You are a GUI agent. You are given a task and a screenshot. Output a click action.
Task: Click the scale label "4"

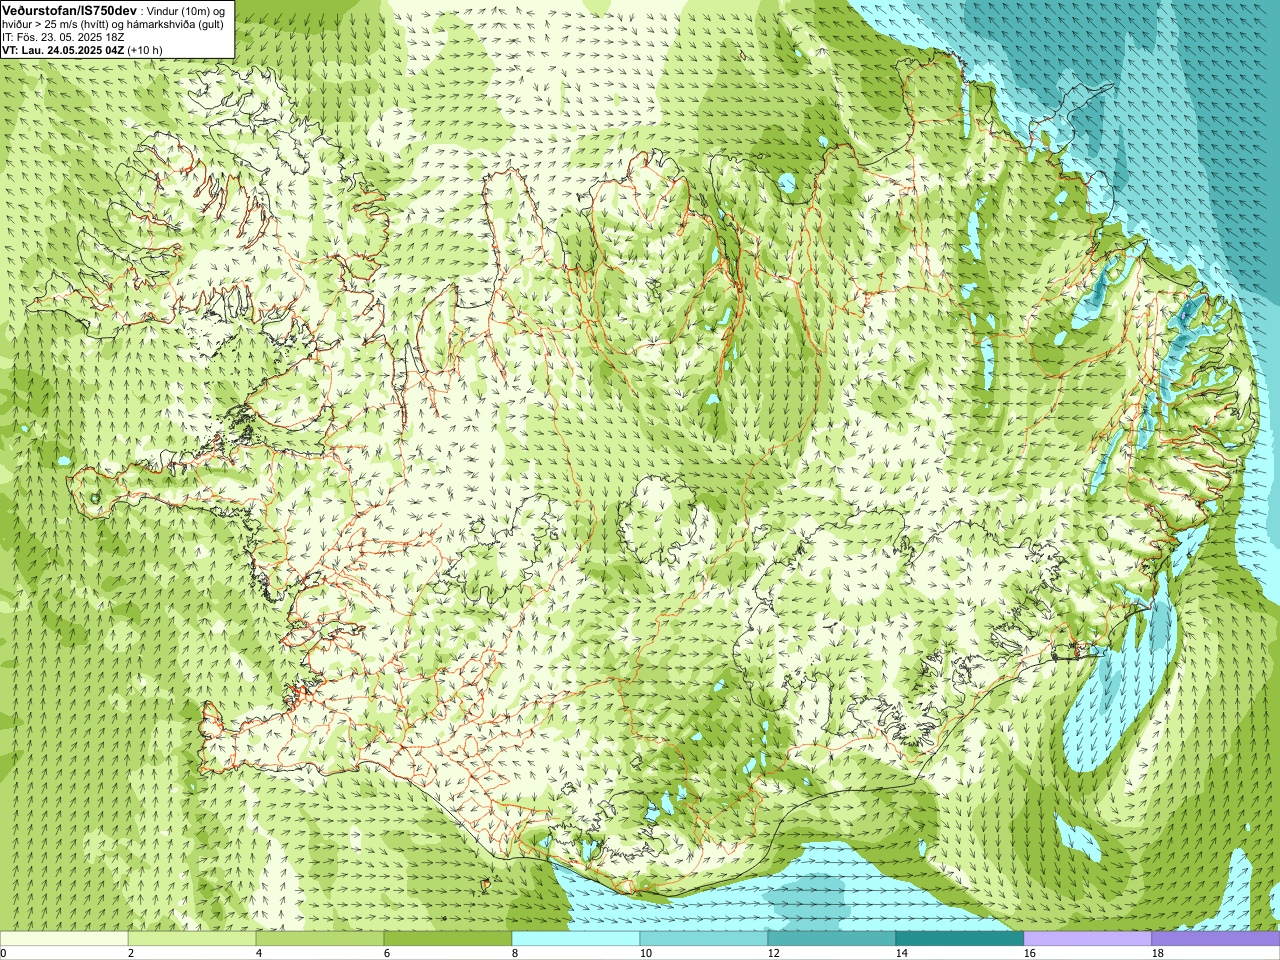pos(259,953)
